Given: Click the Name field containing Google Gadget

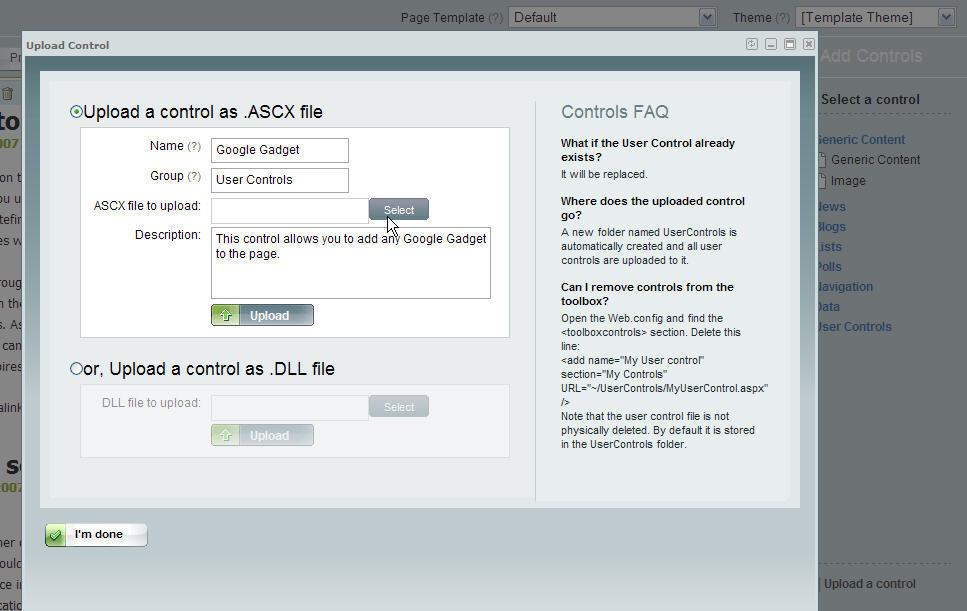Looking at the screenshot, I should tap(279, 150).
